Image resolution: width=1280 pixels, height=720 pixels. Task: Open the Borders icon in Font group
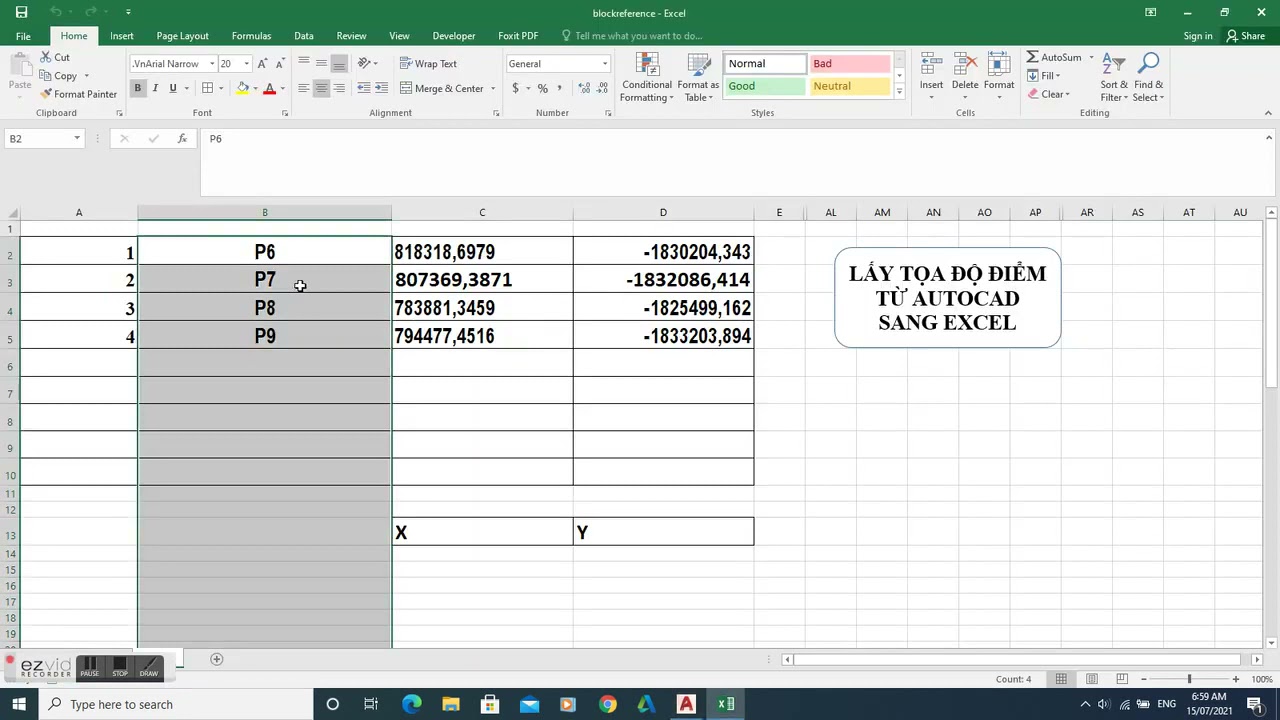click(x=207, y=88)
